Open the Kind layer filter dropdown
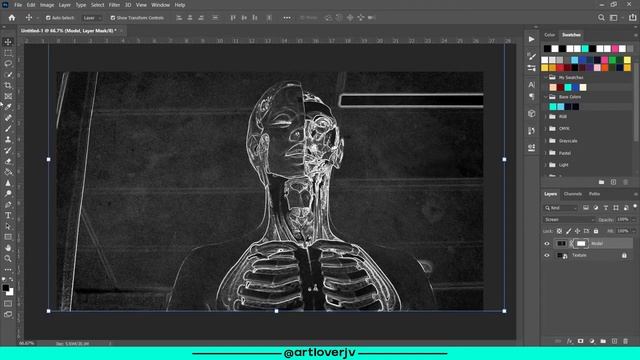 pos(561,208)
